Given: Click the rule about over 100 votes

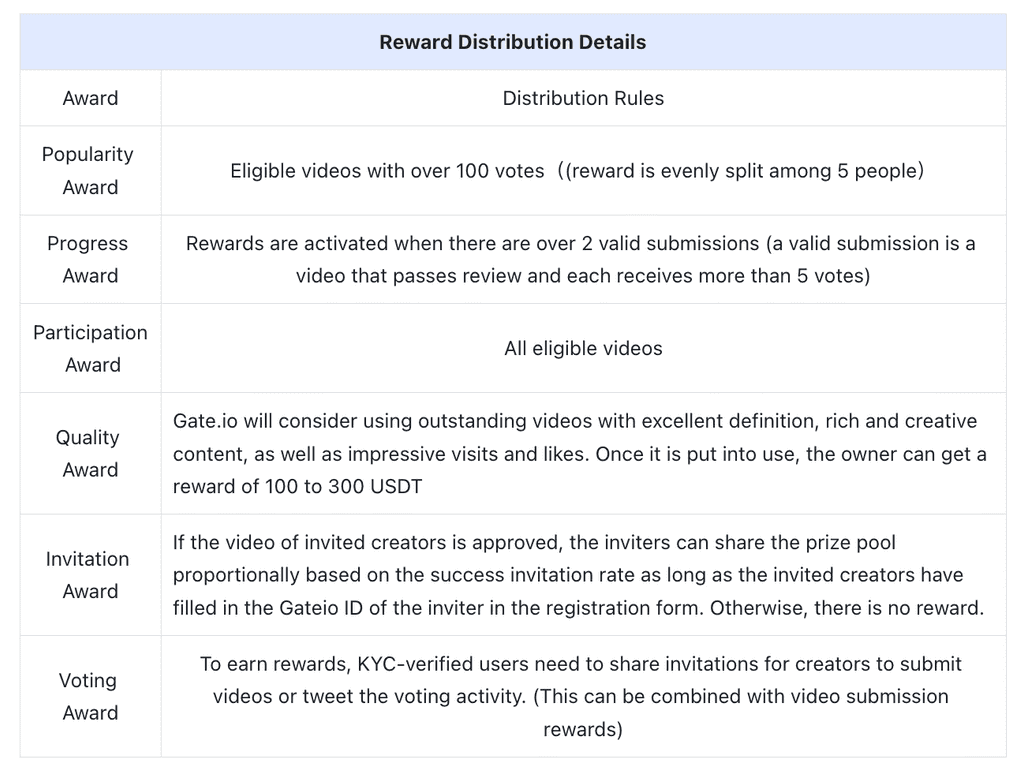Looking at the screenshot, I should point(390,171).
